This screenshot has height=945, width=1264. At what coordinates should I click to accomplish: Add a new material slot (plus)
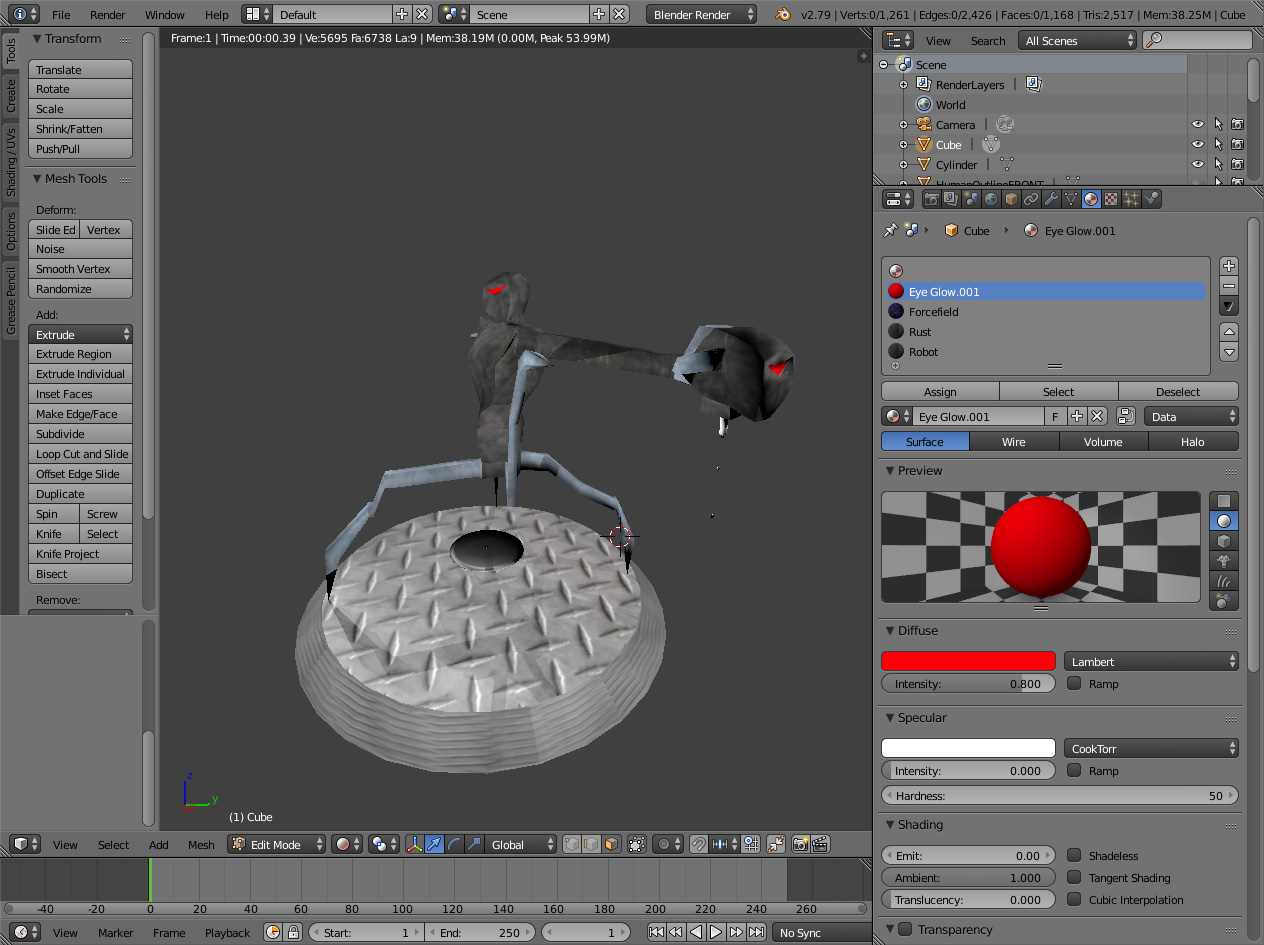tap(1229, 266)
